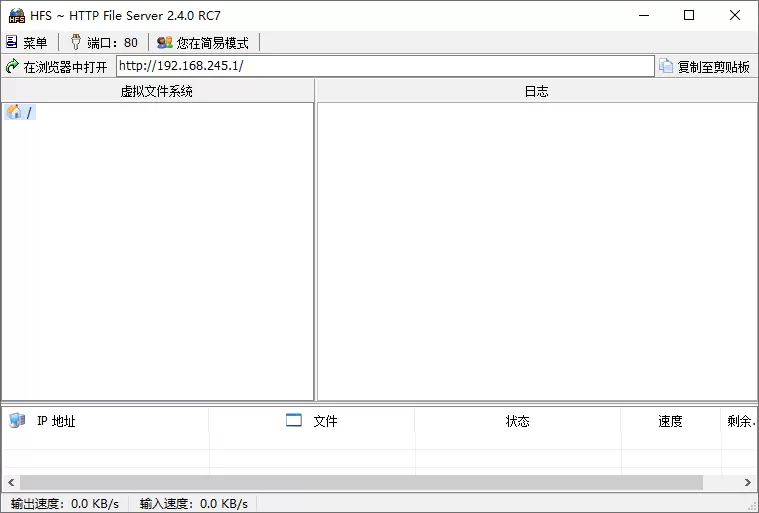
Task: Click the 端口: 80 port button
Action: pos(104,43)
